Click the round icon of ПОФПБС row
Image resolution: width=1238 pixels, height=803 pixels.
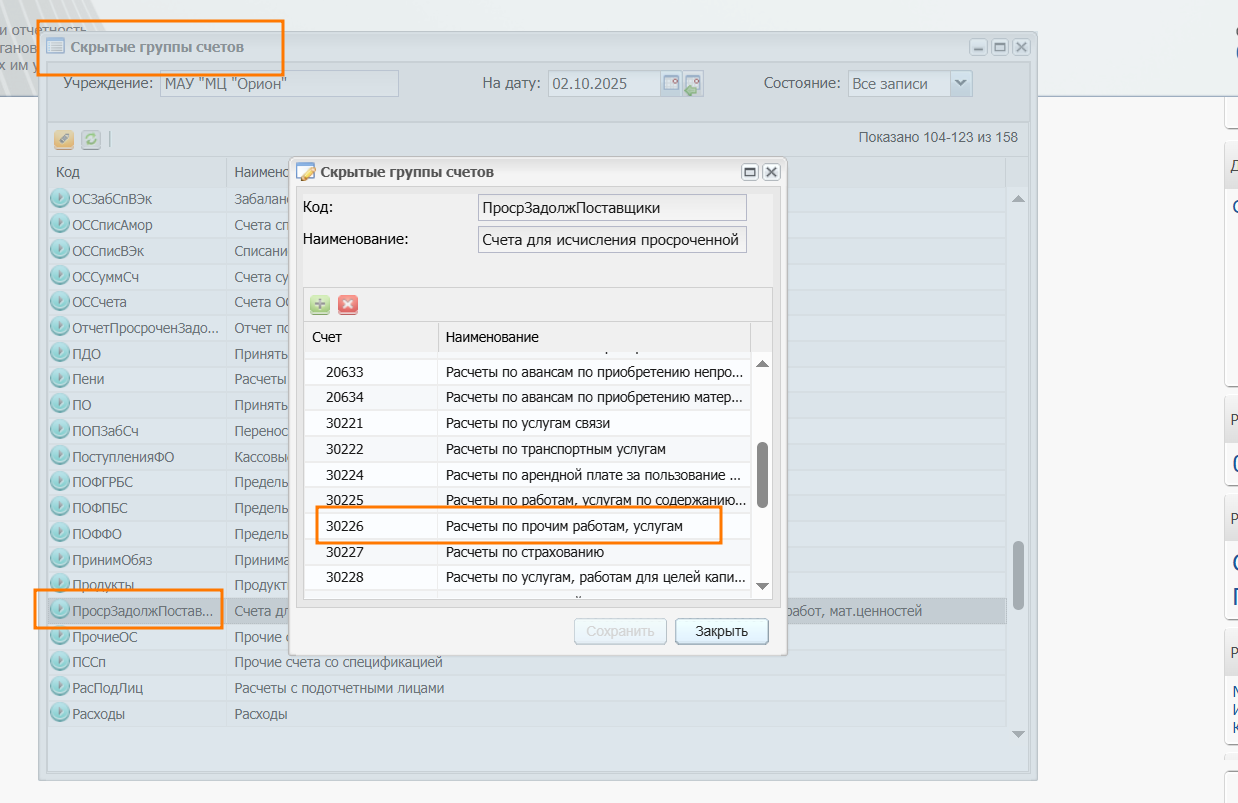point(60,508)
